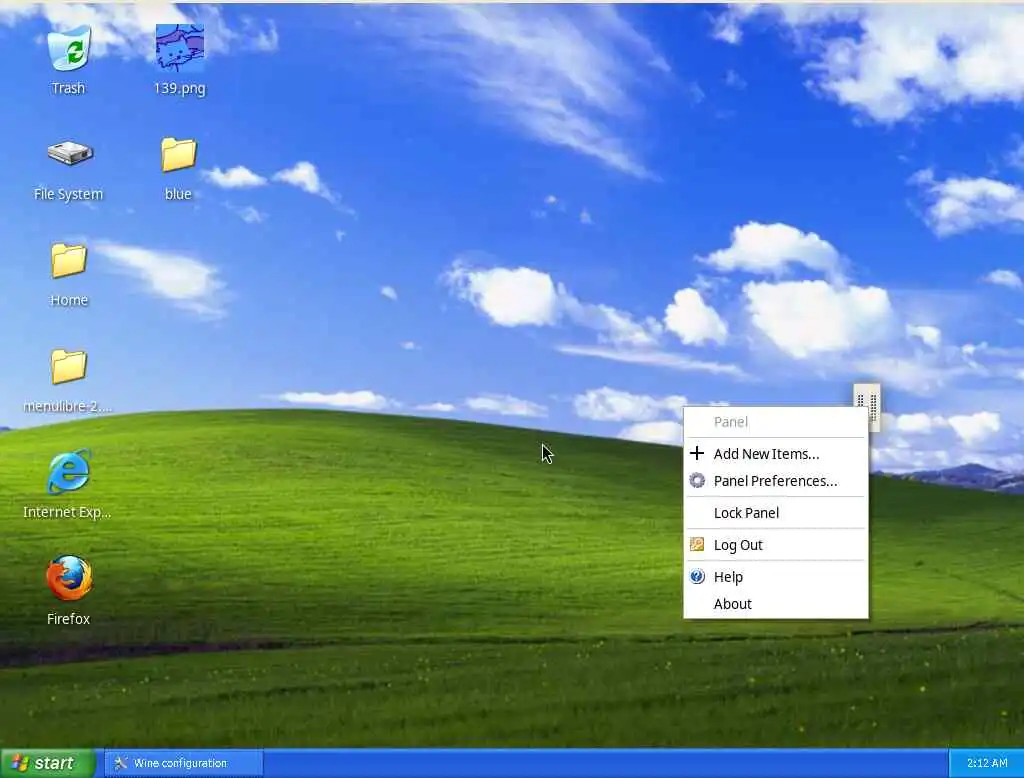Screen dimensions: 1024x778
Task: Open Help from panel context menu
Action: (x=776, y=577)
